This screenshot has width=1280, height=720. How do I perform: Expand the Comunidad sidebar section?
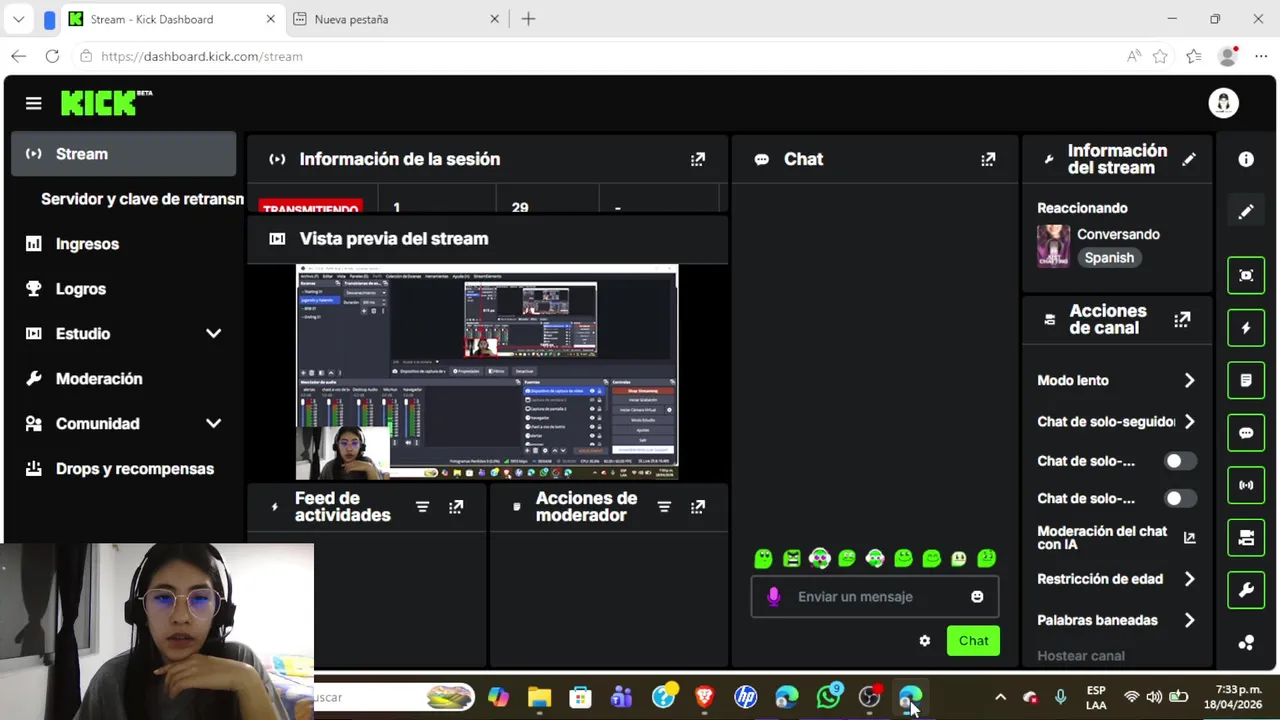[x=213, y=423]
